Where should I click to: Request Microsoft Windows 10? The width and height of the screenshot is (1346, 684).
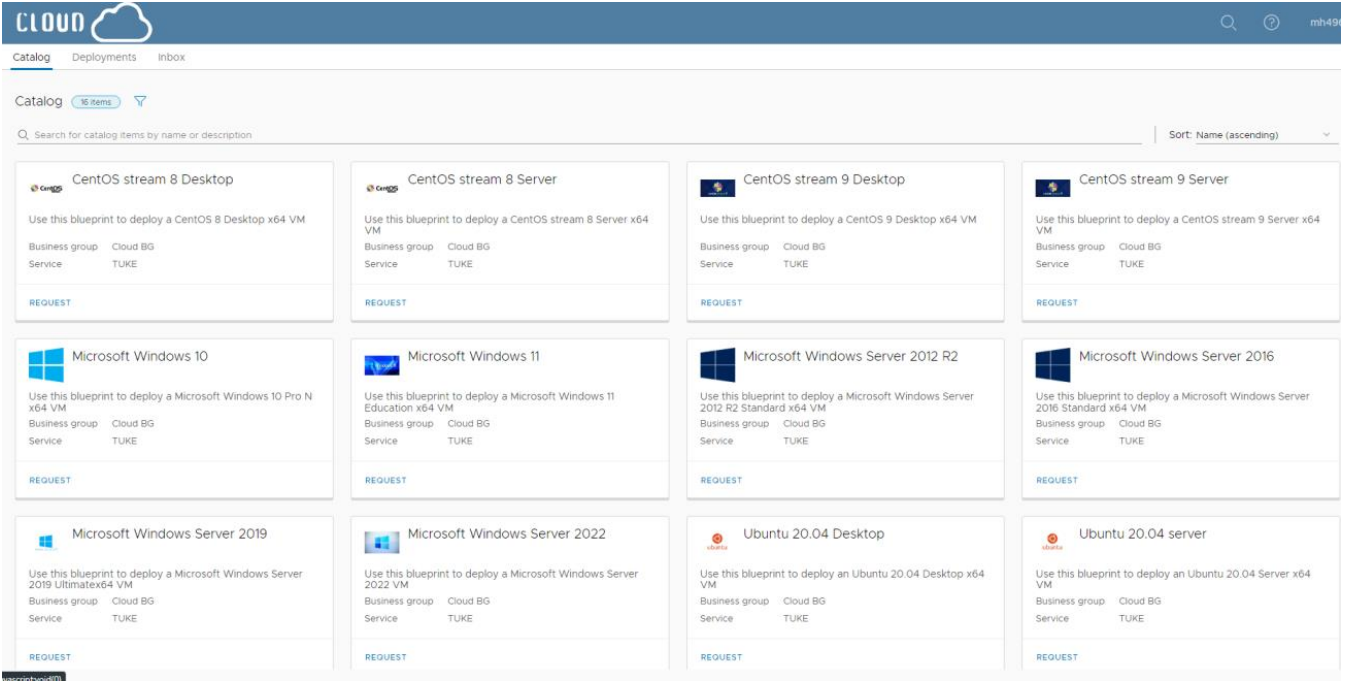click(50, 480)
